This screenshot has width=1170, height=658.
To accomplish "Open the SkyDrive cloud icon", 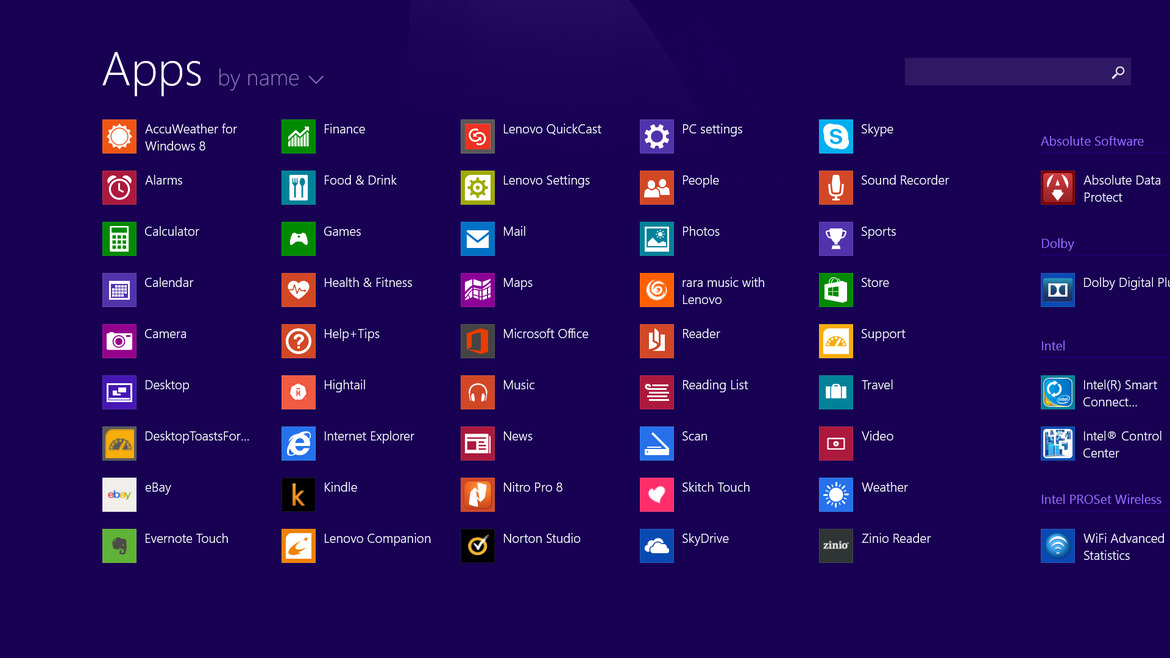I will 657,546.
